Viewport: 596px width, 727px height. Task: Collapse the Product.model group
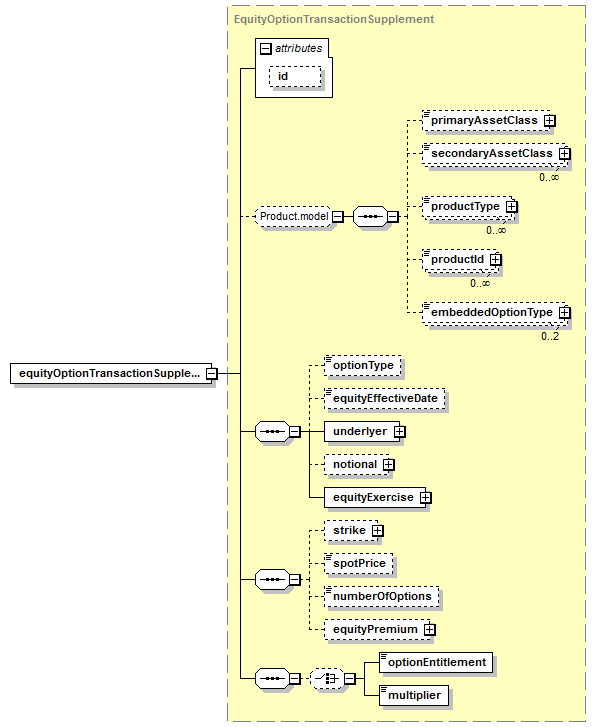338,217
